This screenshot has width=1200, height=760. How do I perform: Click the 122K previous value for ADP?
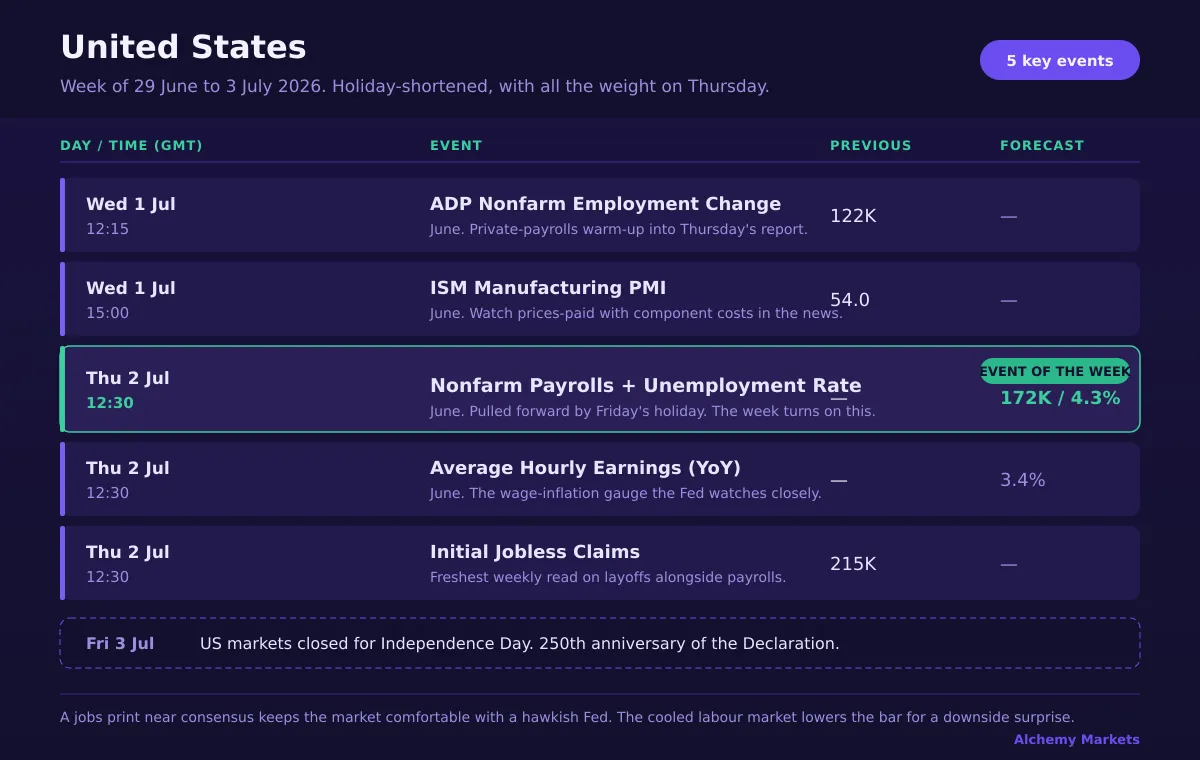(853, 215)
